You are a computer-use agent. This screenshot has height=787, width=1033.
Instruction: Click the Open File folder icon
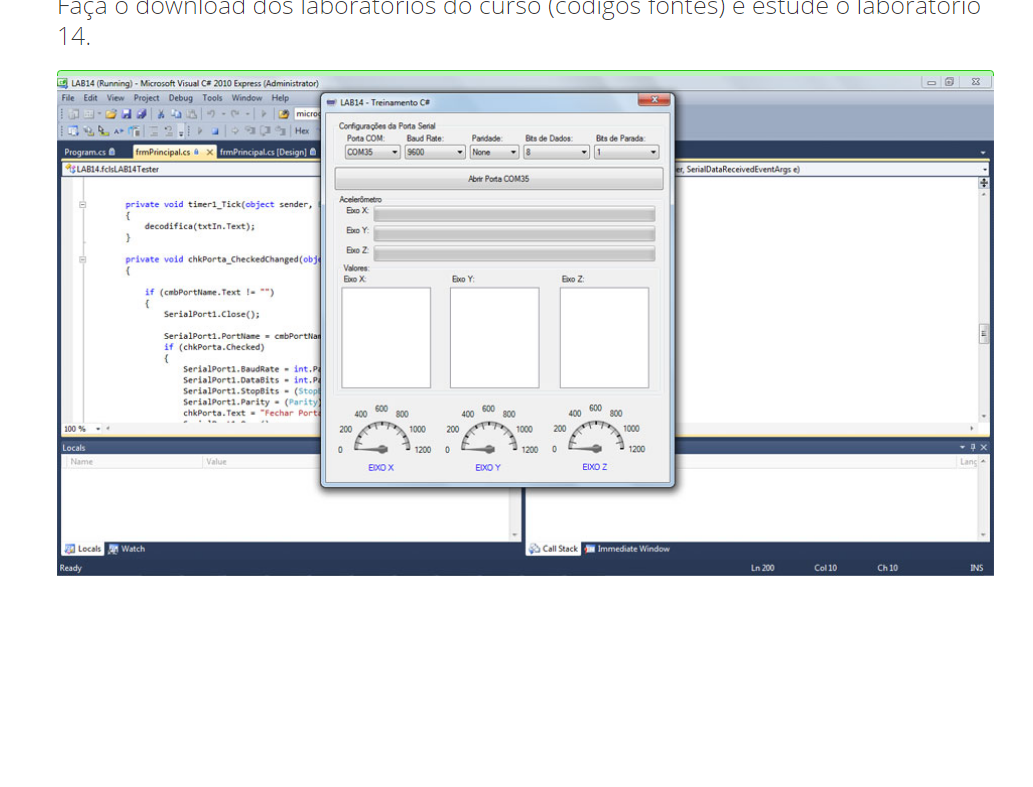pos(112,114)
